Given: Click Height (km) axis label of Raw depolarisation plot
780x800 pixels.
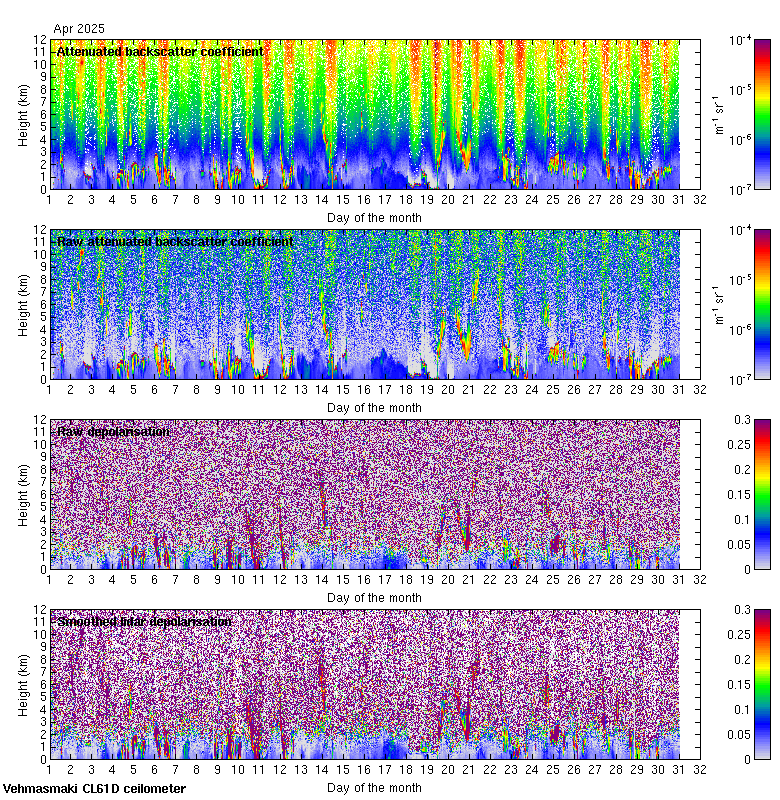Looking at the screenshot, I should (23, 494).
